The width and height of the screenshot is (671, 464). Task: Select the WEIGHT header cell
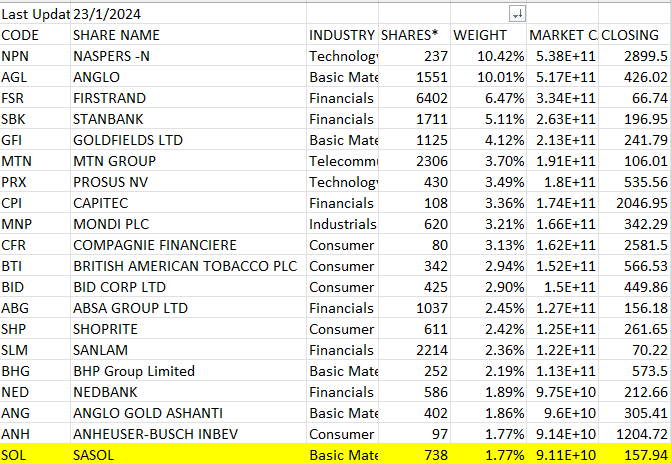(x=488, y=35)
